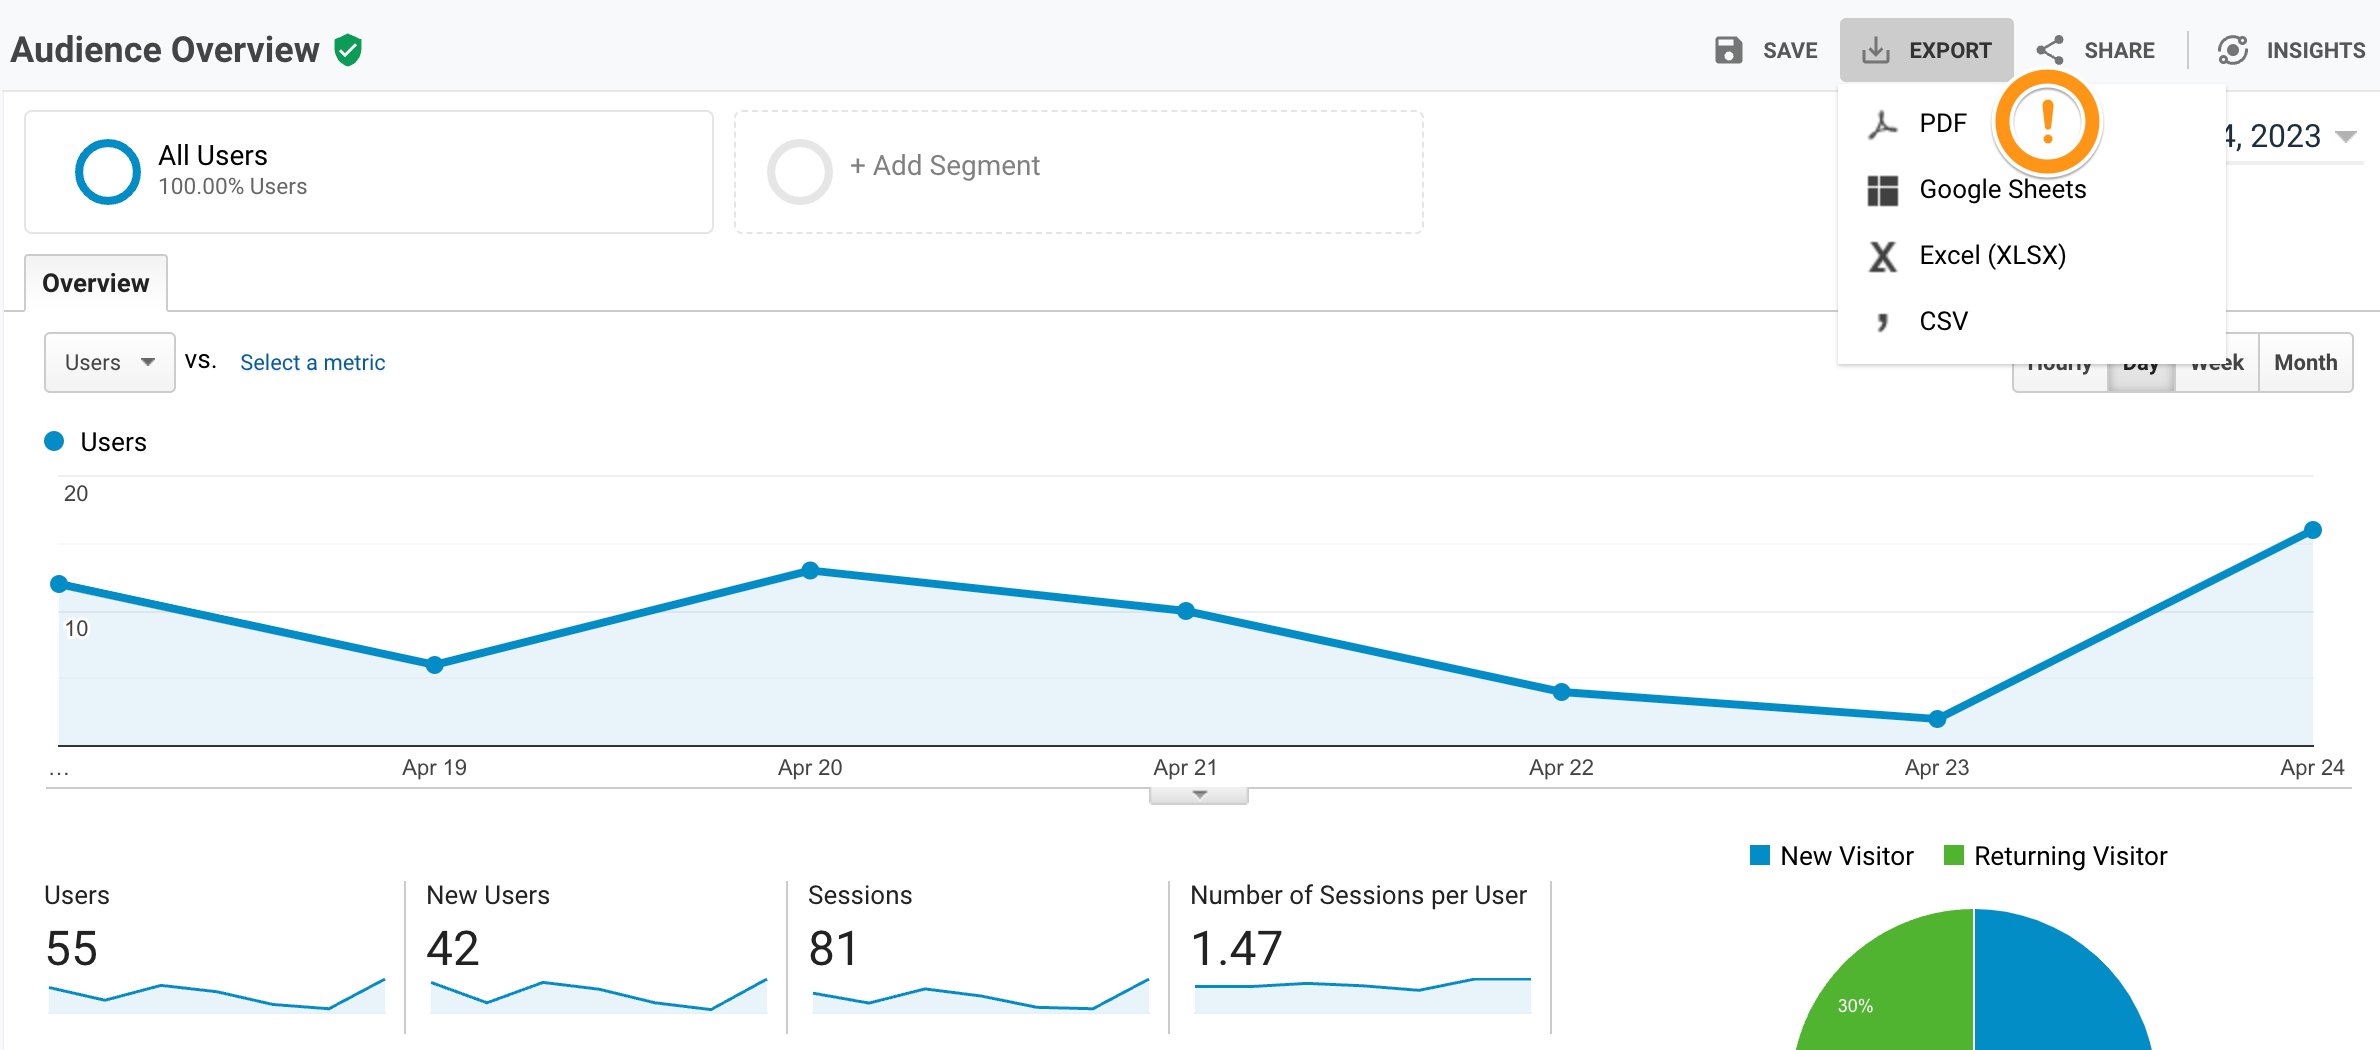Click the green verified shield icon
This screenshot has height=1050, width=2380.
[348, 50]
